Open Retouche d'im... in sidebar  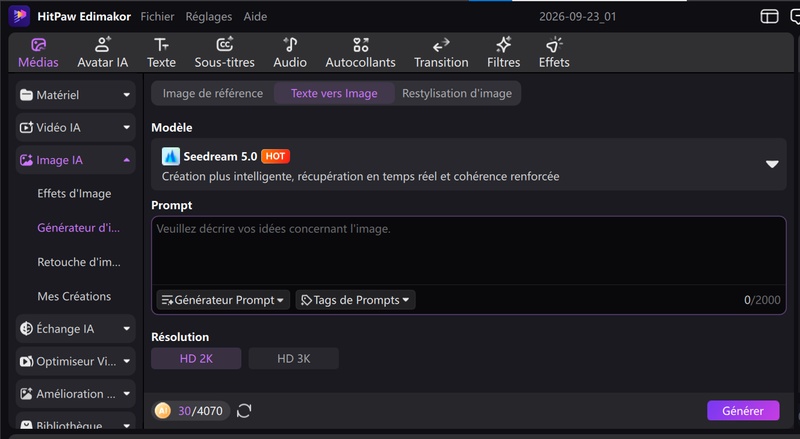point(79,262)
